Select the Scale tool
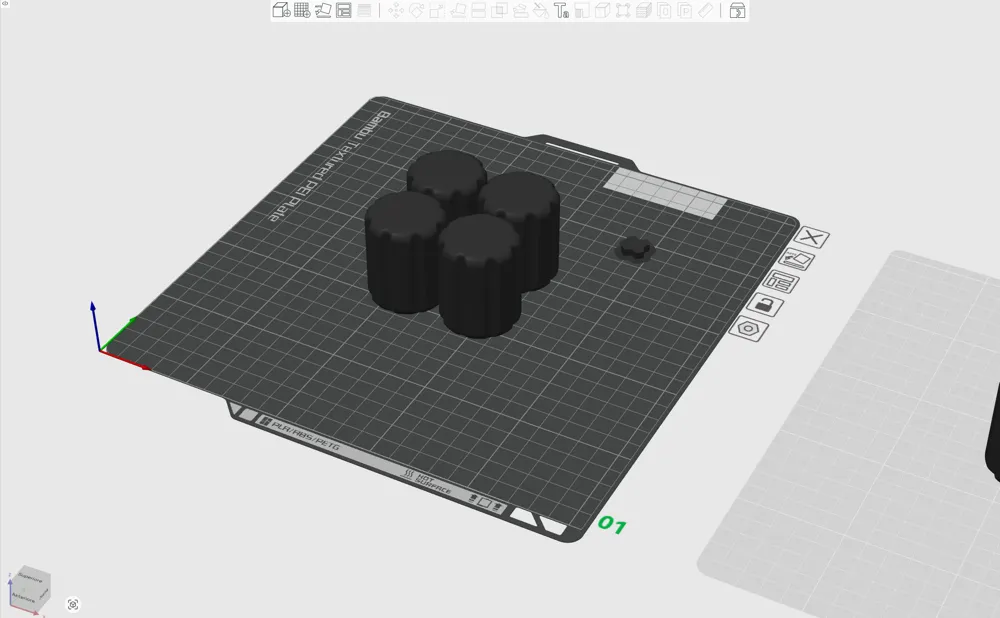1000x618 pixels. point(437,10)
